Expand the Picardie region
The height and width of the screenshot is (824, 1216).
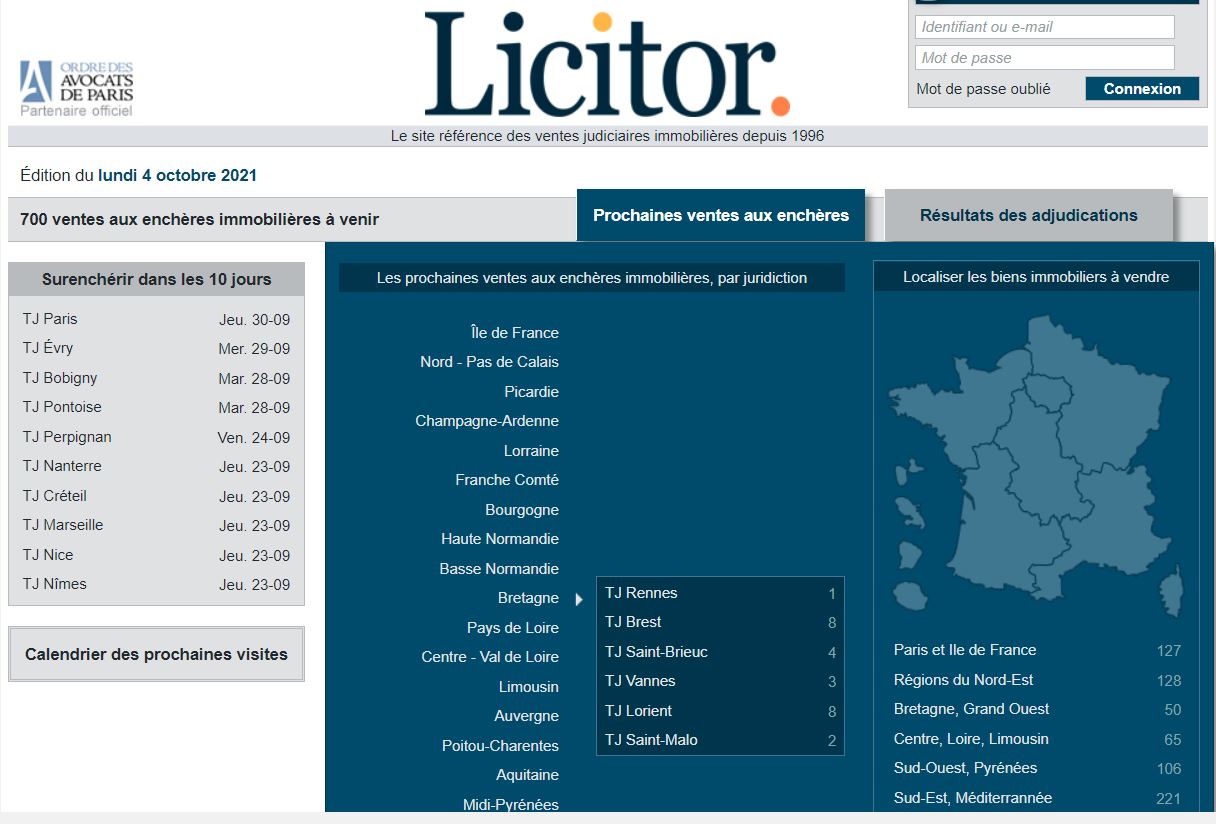tap(531, 392)
